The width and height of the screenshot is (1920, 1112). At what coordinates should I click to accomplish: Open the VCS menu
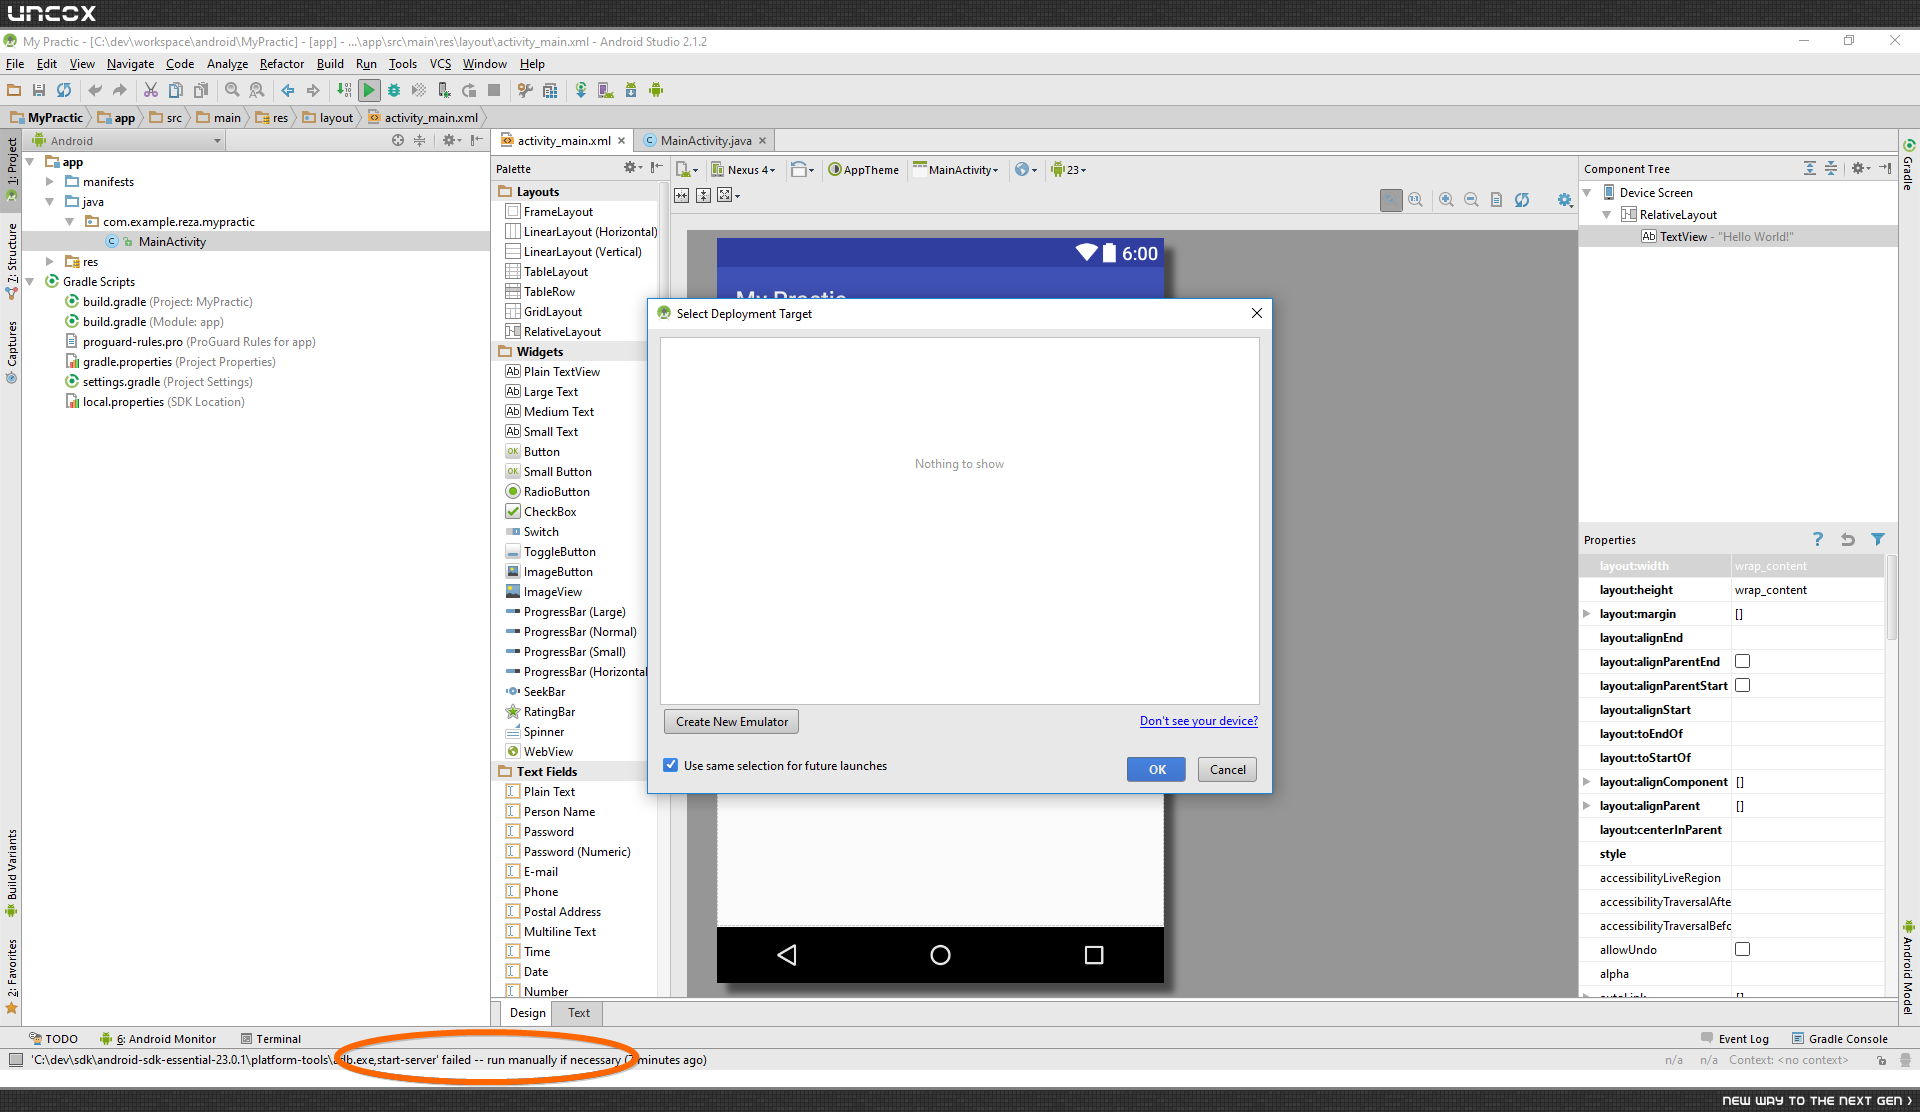pos(440,64)
